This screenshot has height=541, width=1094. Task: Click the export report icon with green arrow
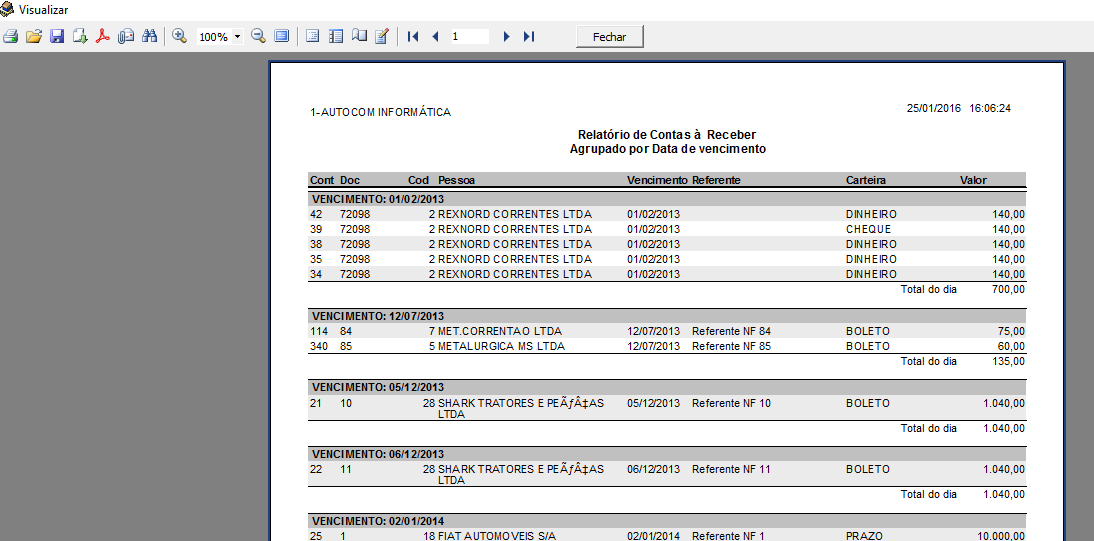click(x=80, y=37)
